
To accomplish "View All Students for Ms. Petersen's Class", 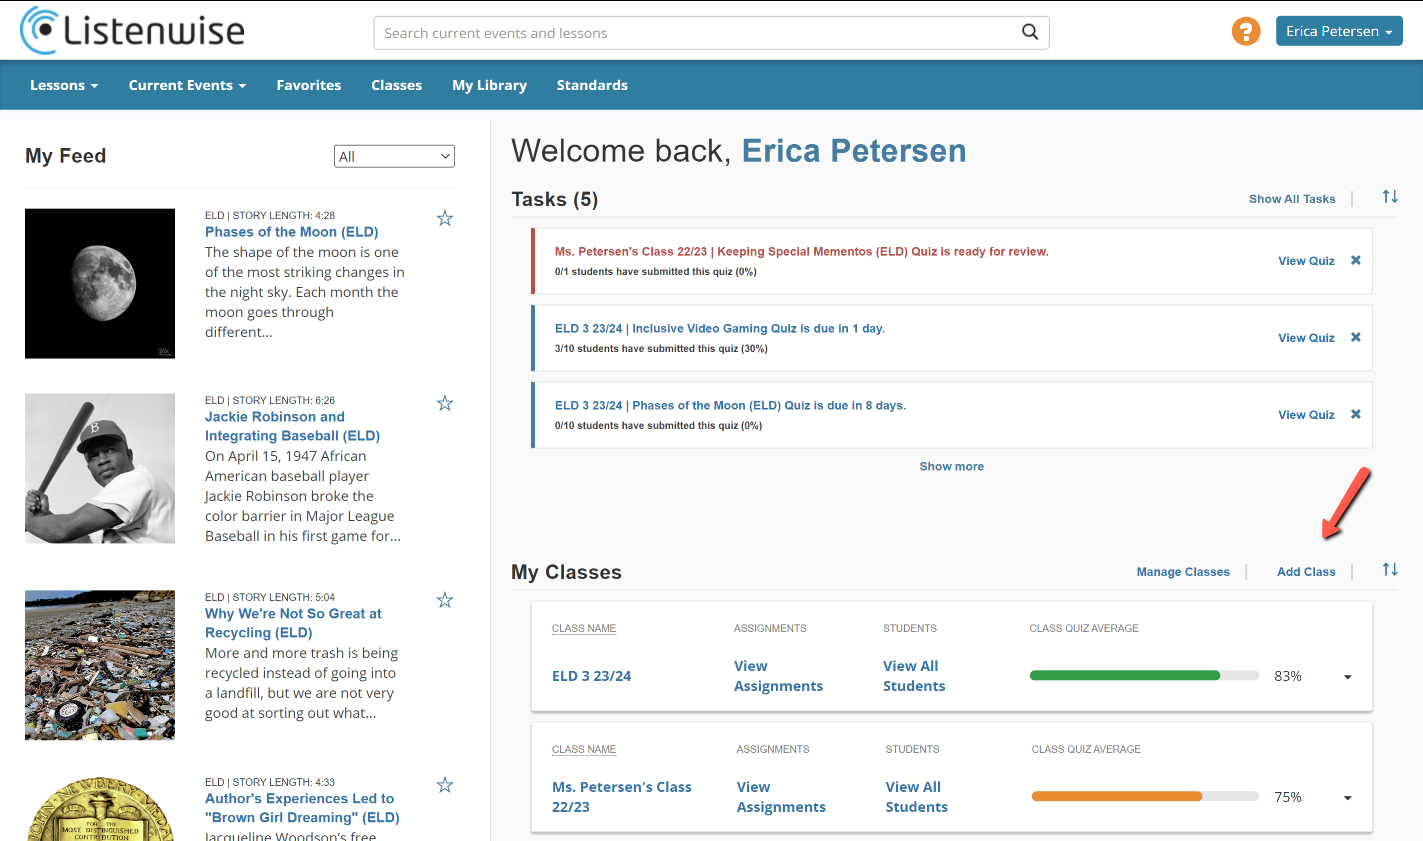I will point(916,797).
